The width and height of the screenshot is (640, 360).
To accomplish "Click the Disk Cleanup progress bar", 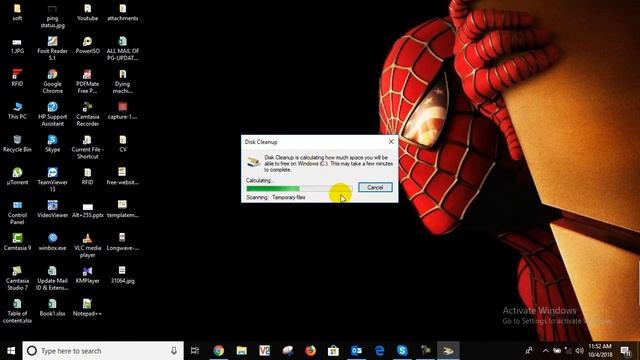I will click(x=299, y=189).
